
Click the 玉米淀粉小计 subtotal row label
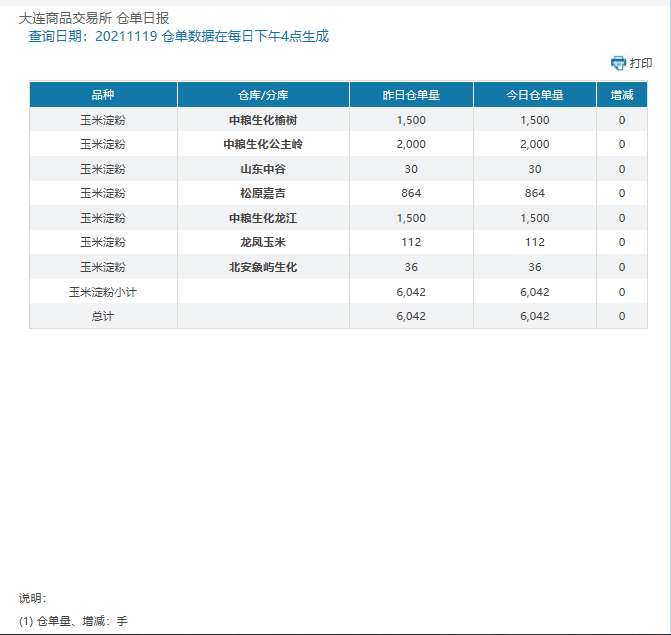point(103,292)
